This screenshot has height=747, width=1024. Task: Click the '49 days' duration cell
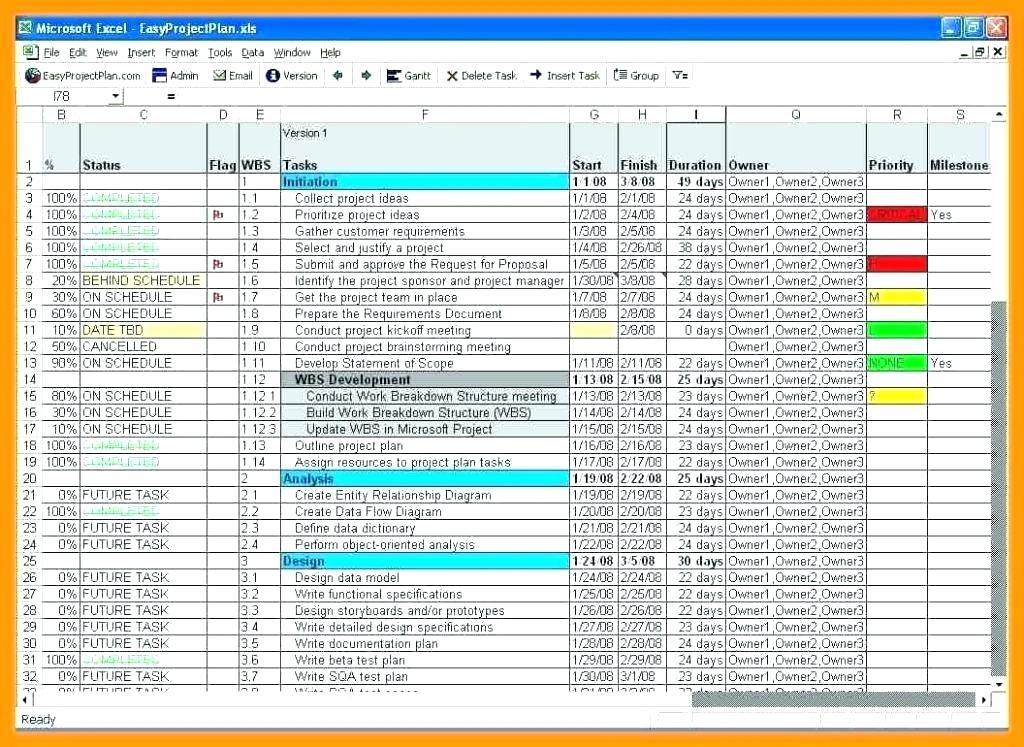point(696,182)
